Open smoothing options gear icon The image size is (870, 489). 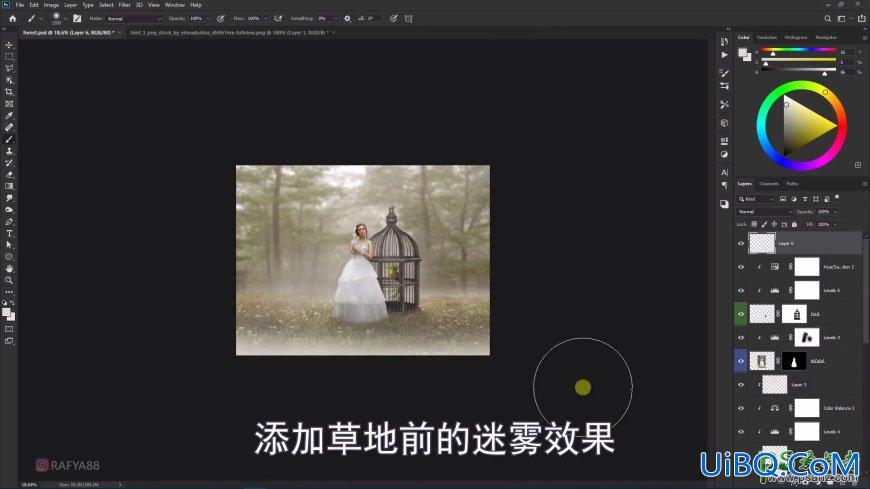pos(347,18)
